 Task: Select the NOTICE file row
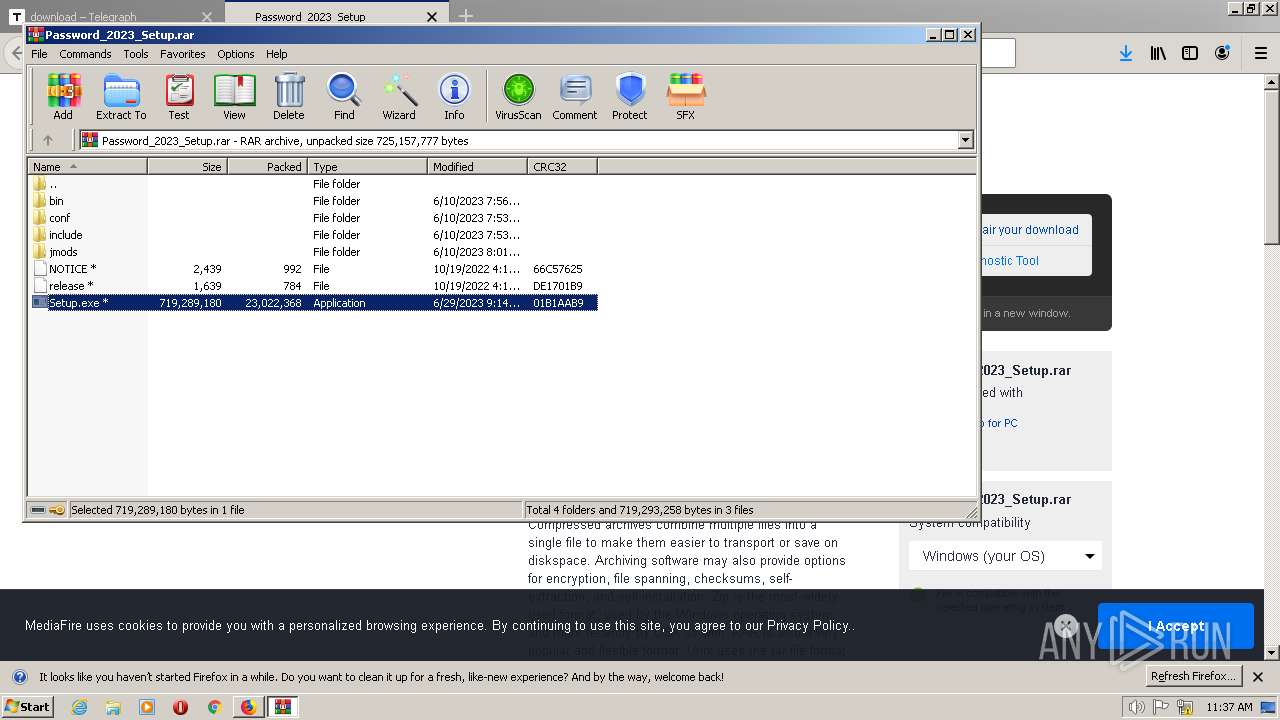[x=312, y=269]
